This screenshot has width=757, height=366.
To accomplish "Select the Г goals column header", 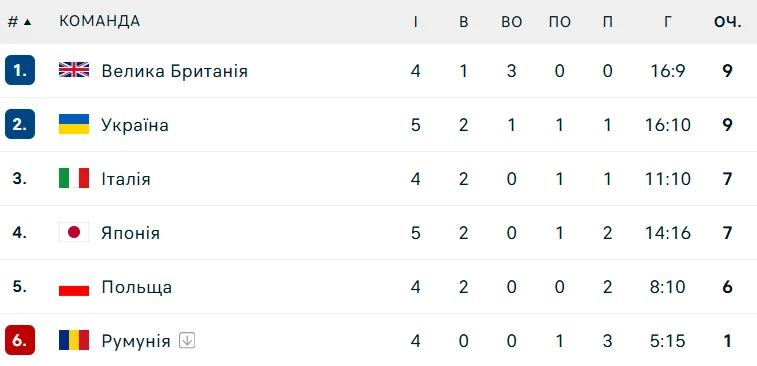I will (667, 21).
